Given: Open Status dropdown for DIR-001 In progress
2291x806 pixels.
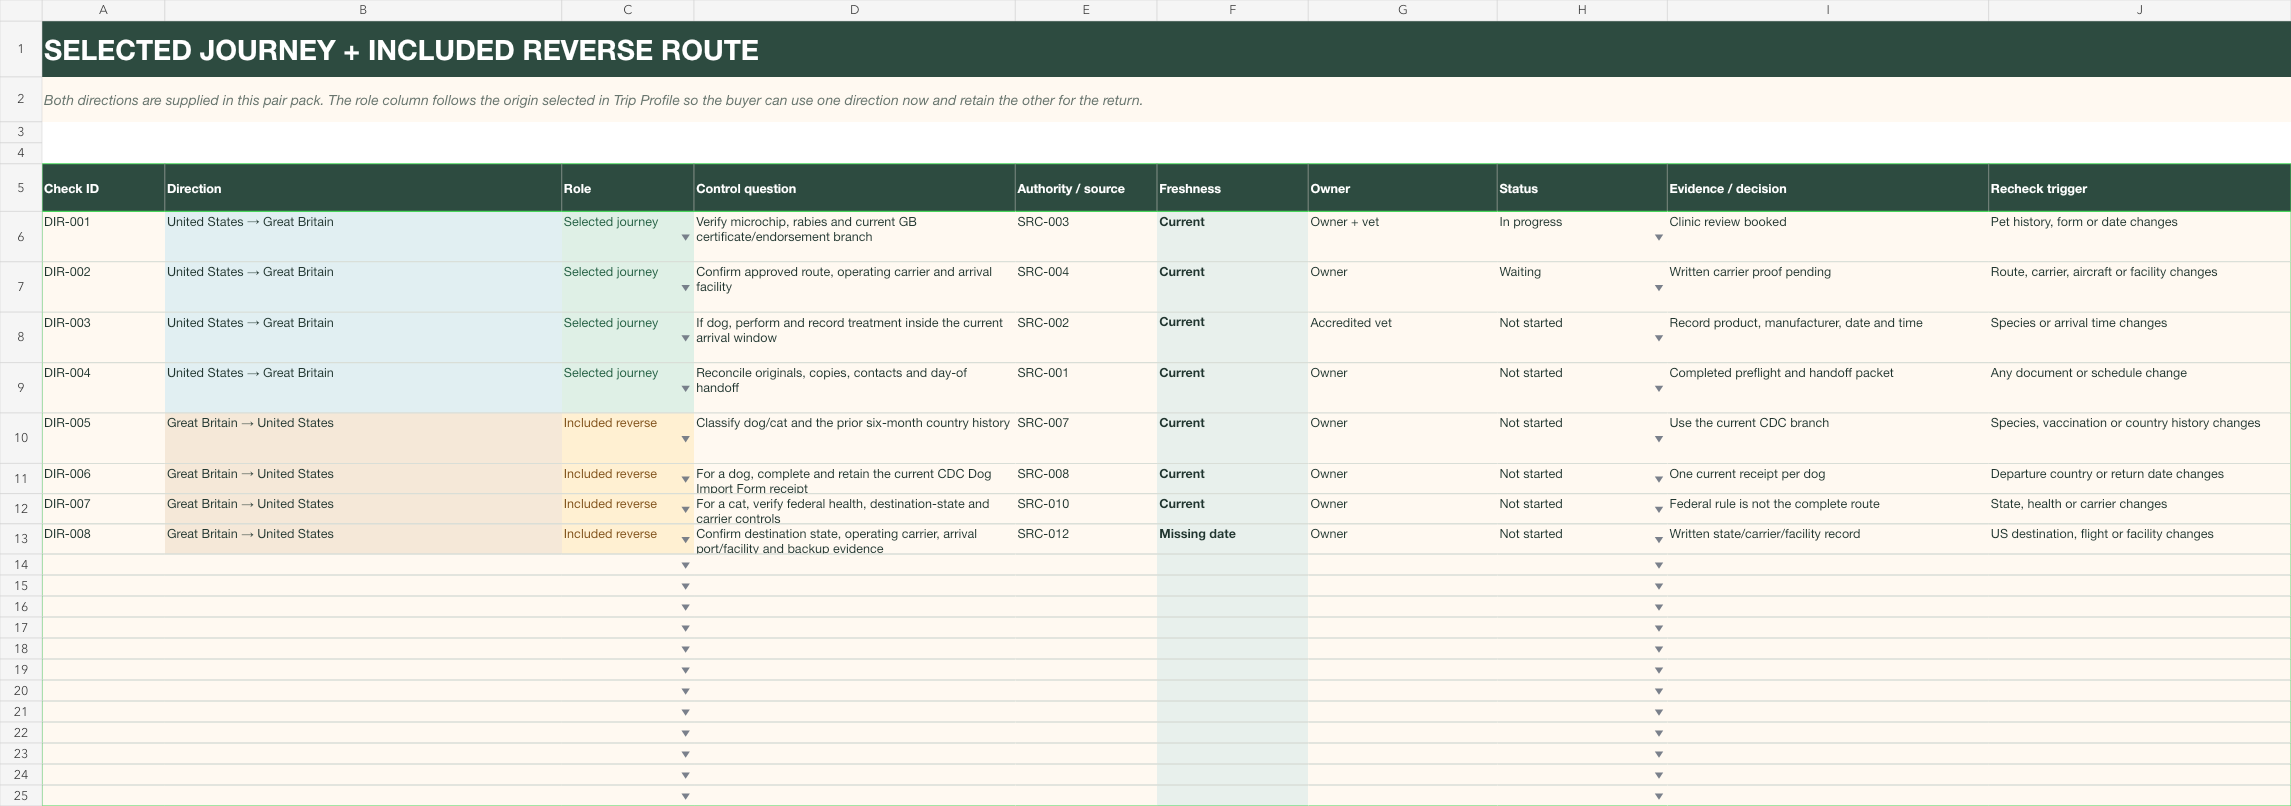Looking at the screenshot, I should coord(1658,238).
